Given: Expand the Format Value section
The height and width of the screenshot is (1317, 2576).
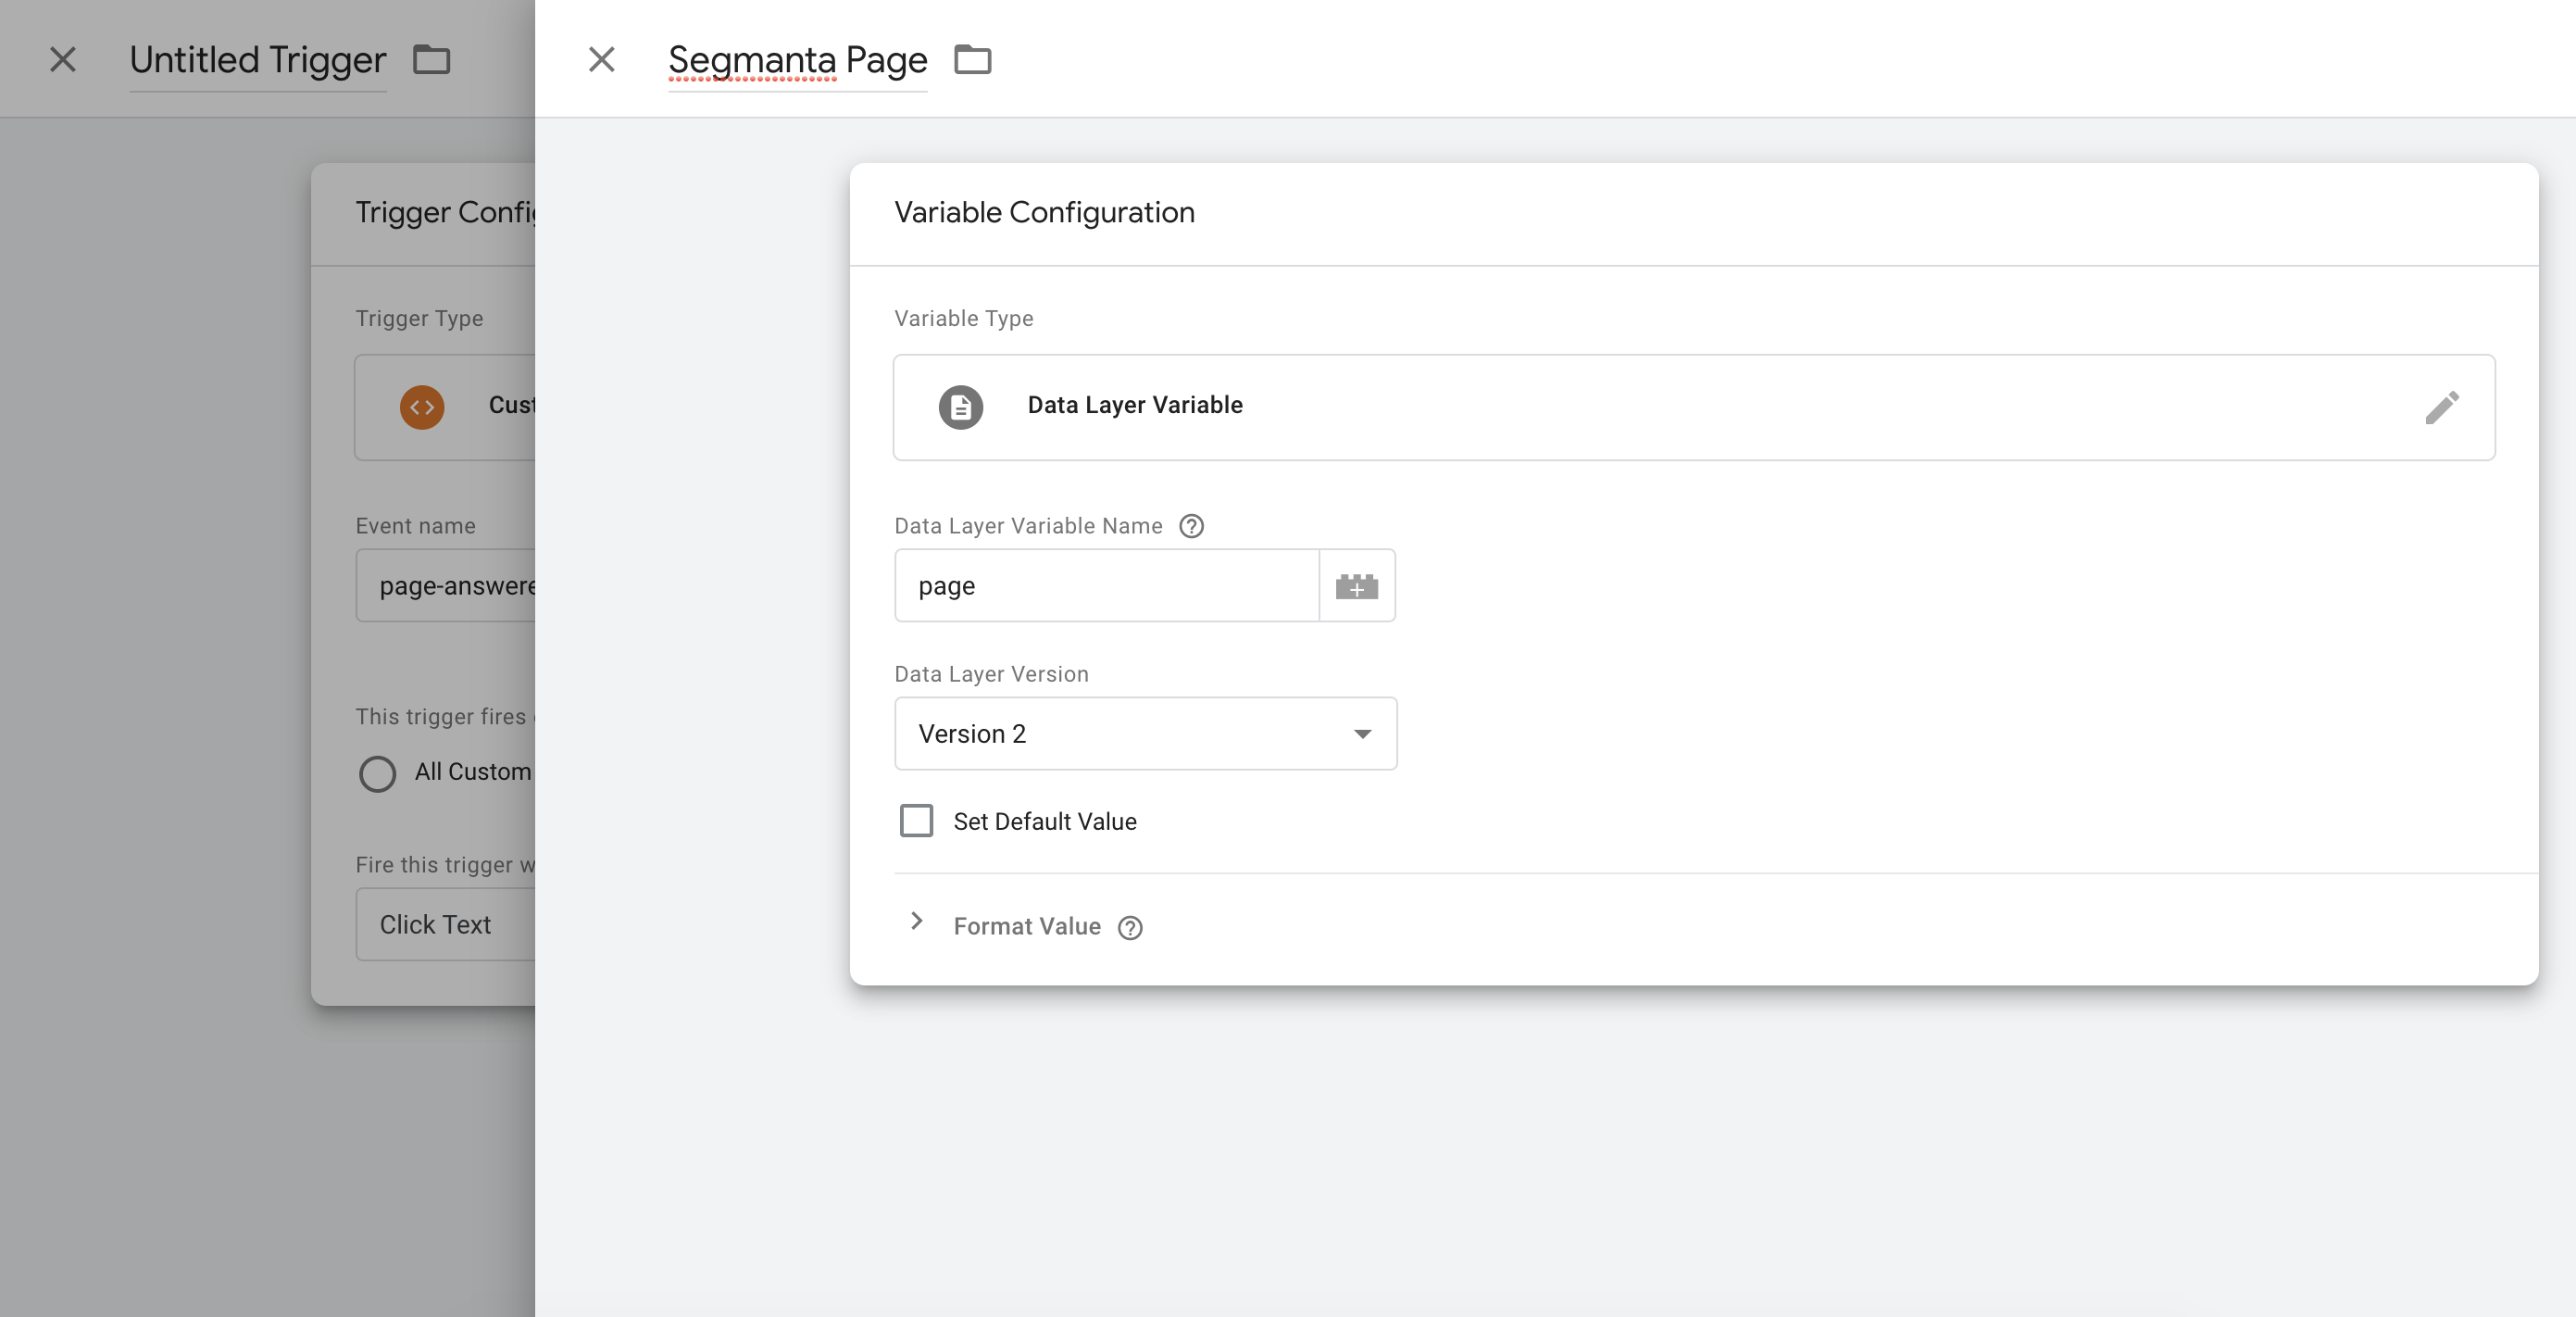Looking at the screenshot, I should tap(916, 921).
